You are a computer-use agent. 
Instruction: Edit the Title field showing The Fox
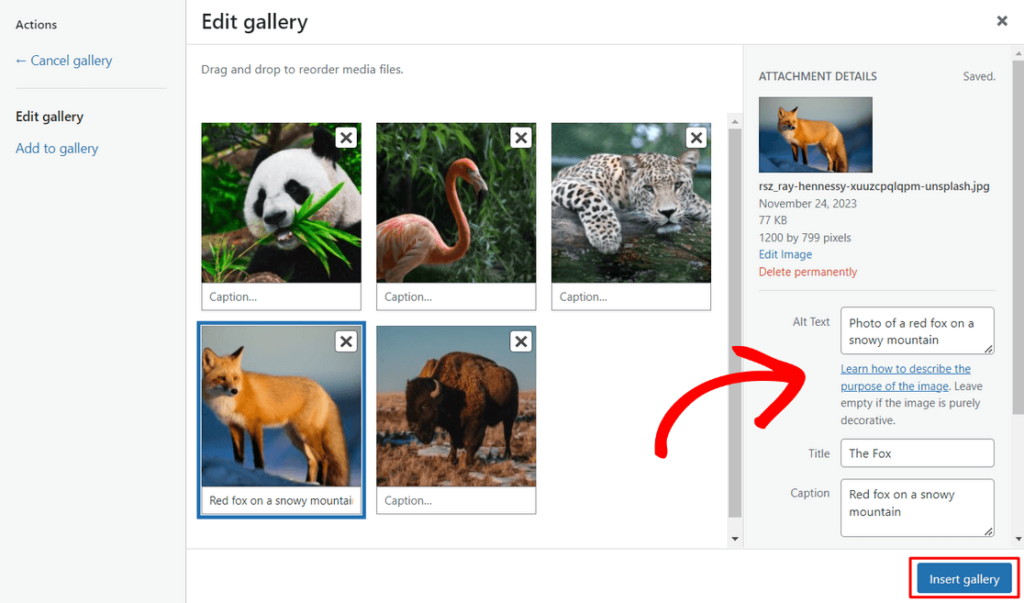click(x=916, y=453)
